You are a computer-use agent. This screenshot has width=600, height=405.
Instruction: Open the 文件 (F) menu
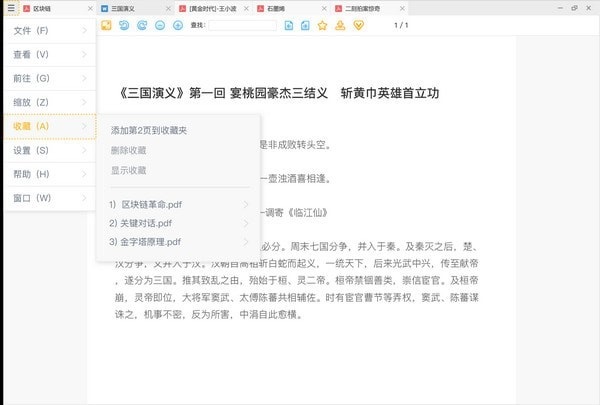50,31
